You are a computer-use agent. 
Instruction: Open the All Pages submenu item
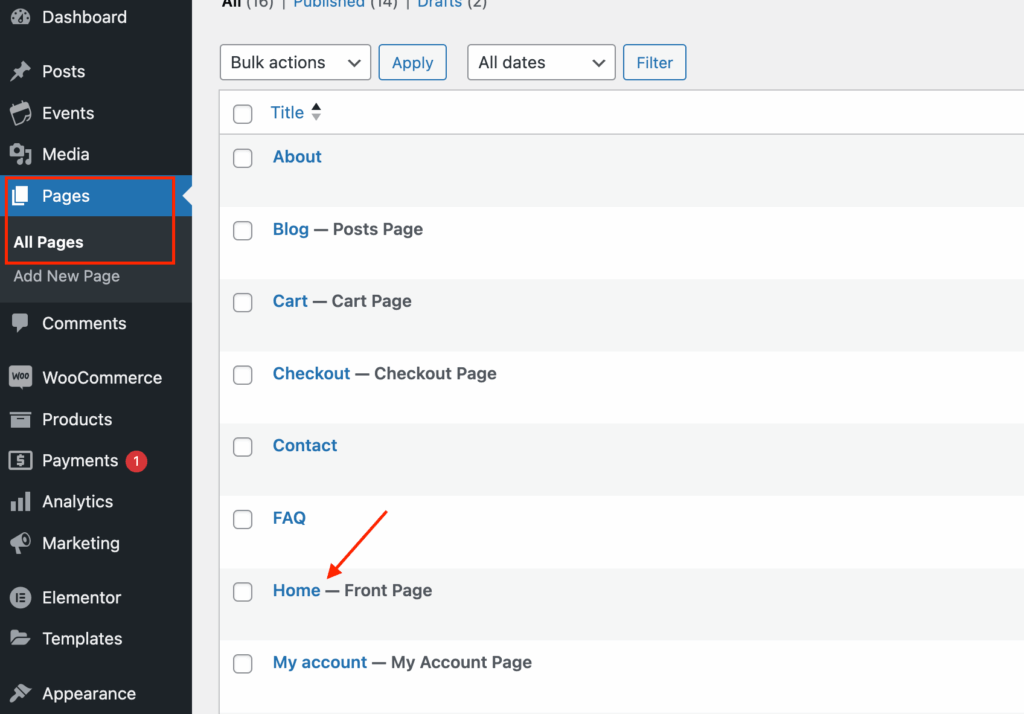48,242
